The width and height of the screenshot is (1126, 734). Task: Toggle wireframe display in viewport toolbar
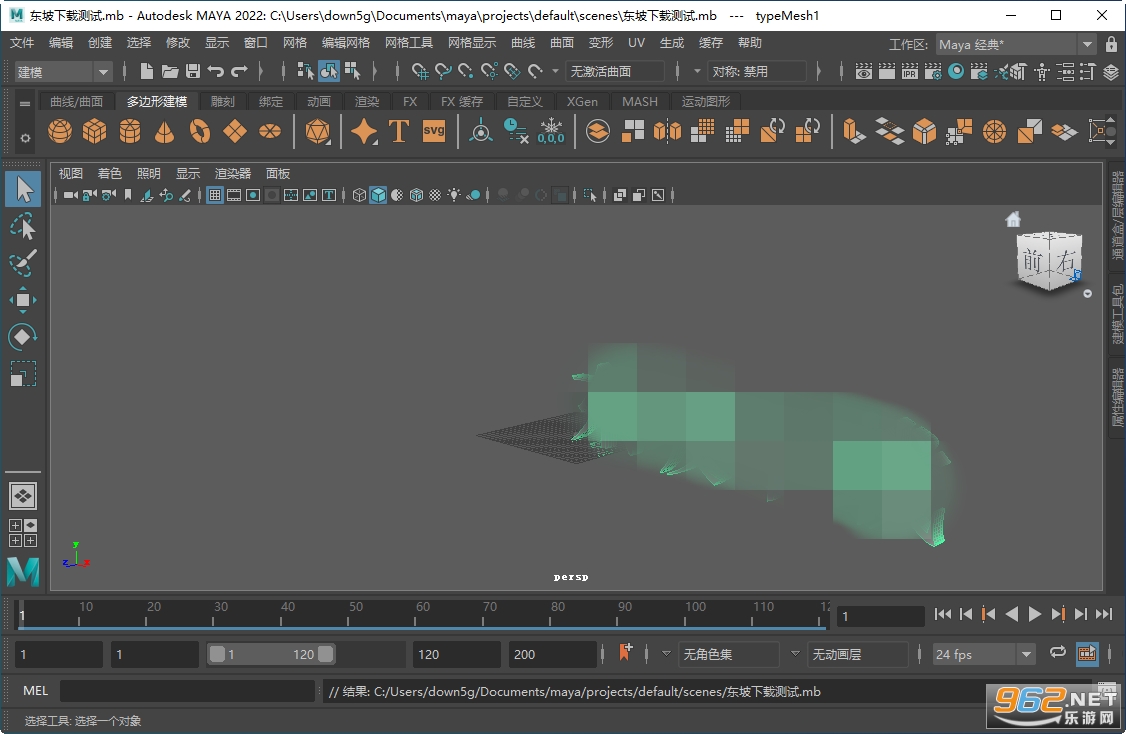pos(360,195)
